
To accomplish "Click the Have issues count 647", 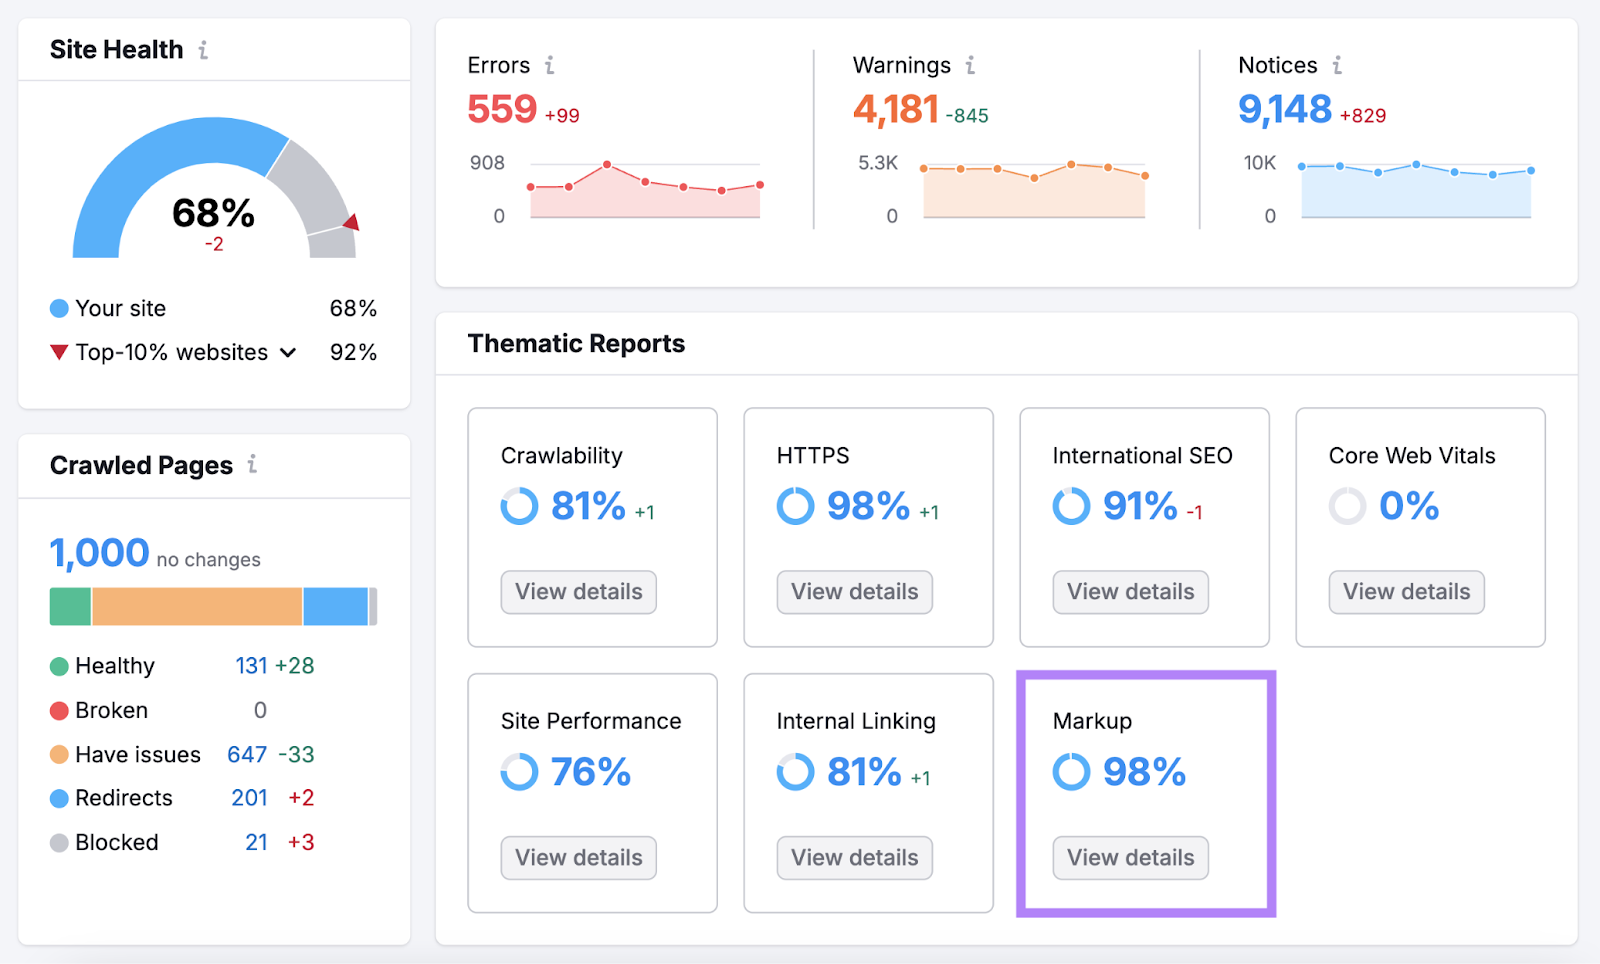I will coord(247,754).
